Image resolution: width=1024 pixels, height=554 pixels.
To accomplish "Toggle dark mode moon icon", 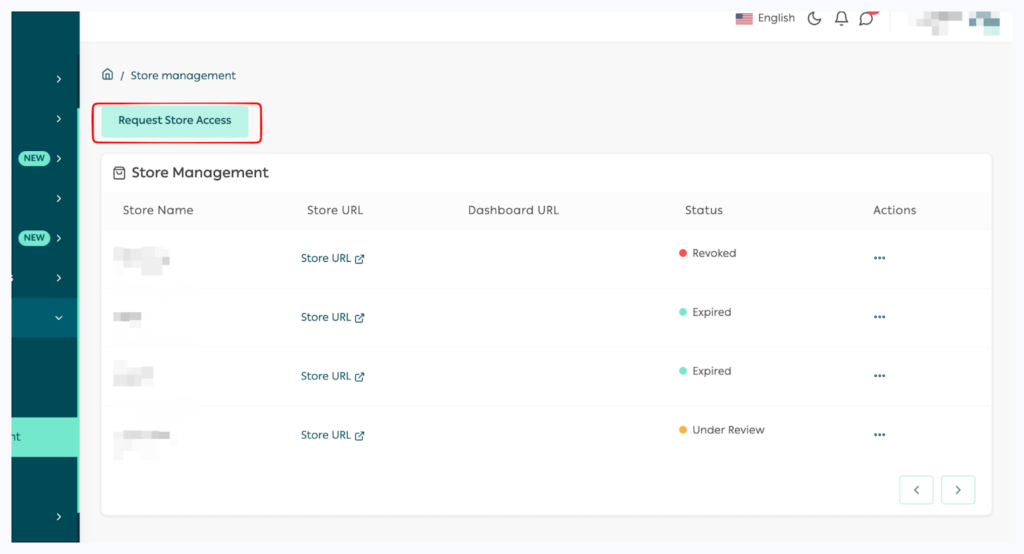I will click(x=814, y=18).
